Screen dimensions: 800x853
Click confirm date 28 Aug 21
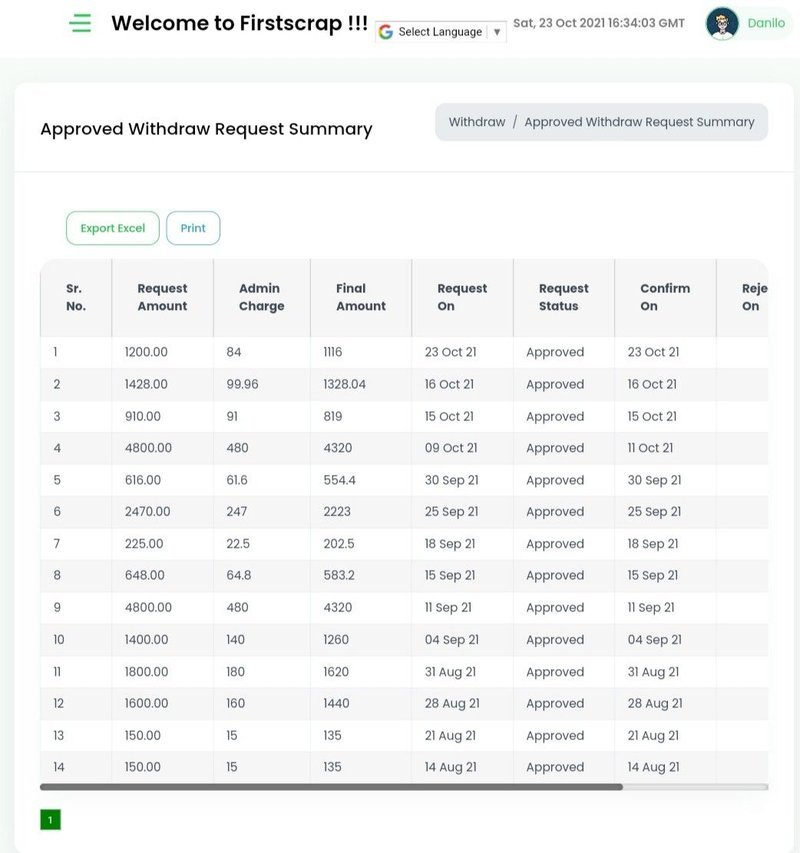[x=655, y=703]
